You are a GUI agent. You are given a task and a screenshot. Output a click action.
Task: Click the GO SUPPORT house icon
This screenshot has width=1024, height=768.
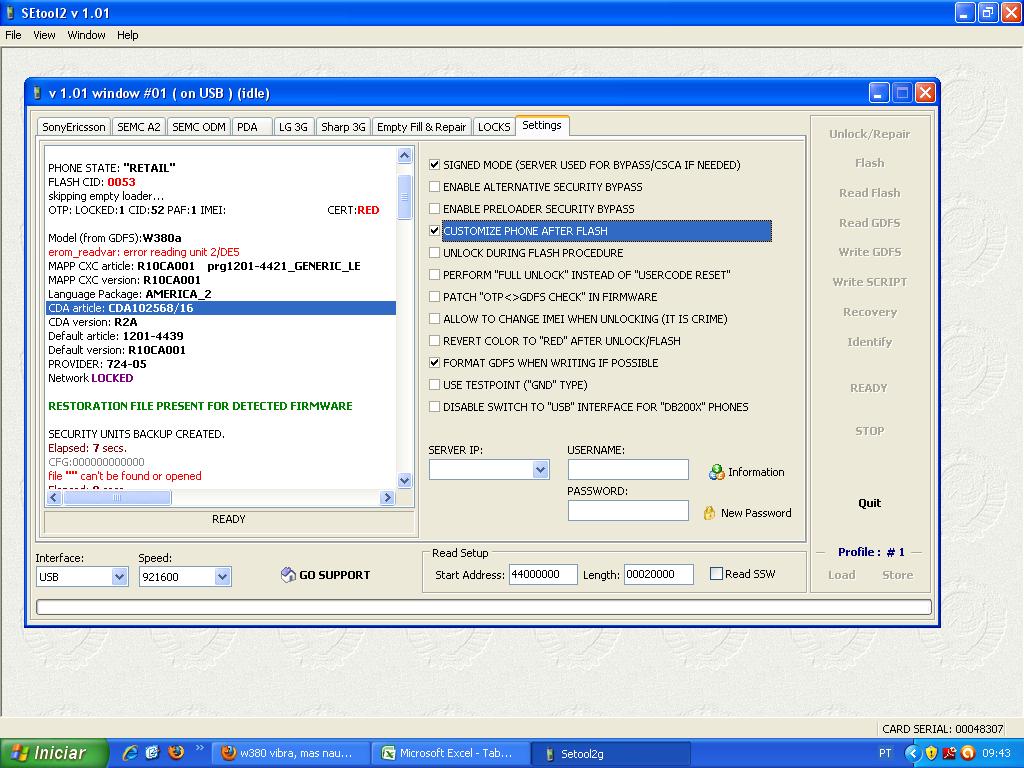point(288,575)
